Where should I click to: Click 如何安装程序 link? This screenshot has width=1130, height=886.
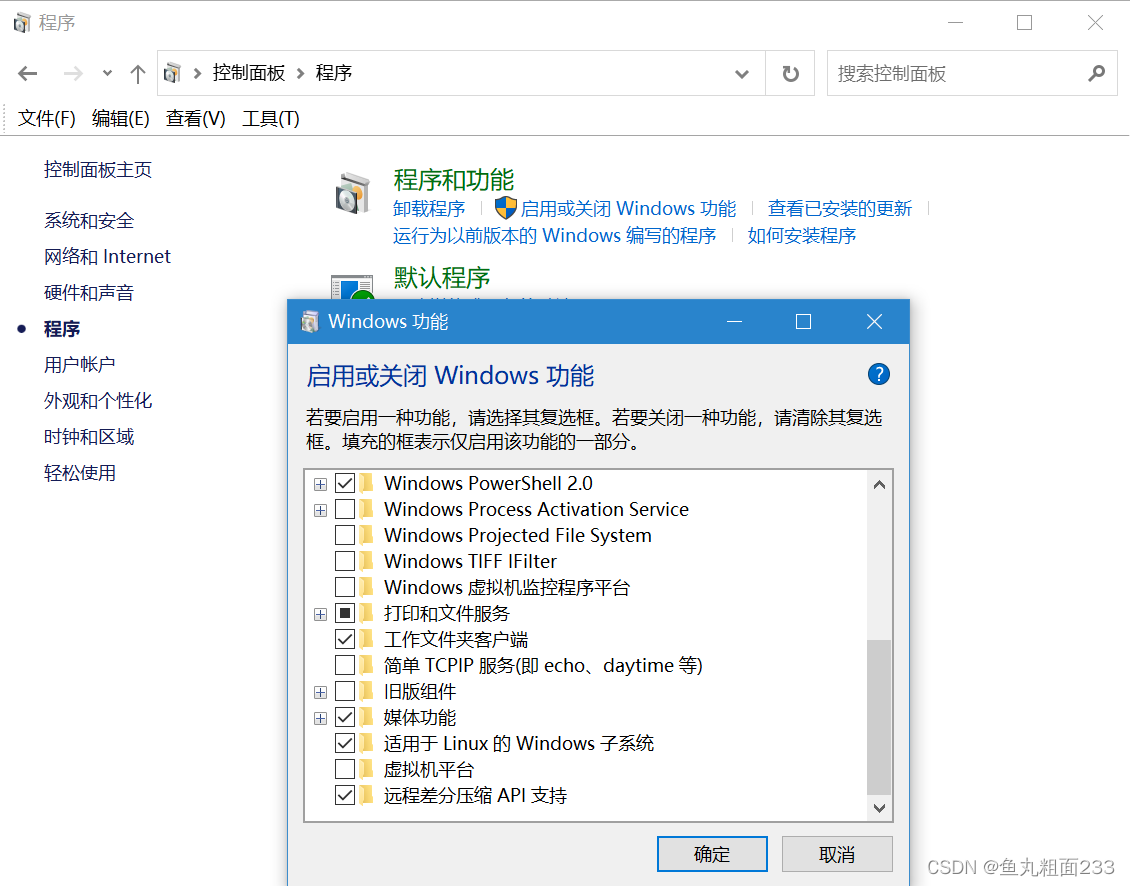pyautogui.click(x=801, y=236)
